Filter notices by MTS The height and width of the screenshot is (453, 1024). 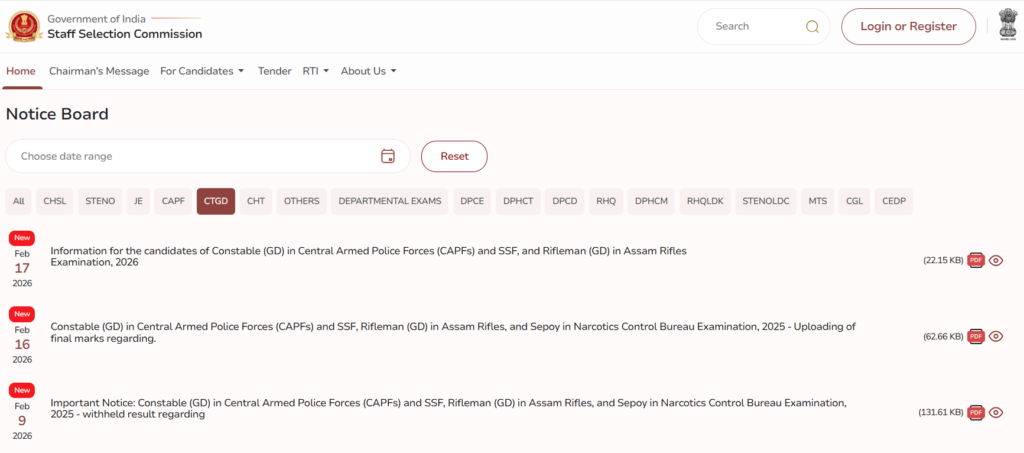point(818,202)
